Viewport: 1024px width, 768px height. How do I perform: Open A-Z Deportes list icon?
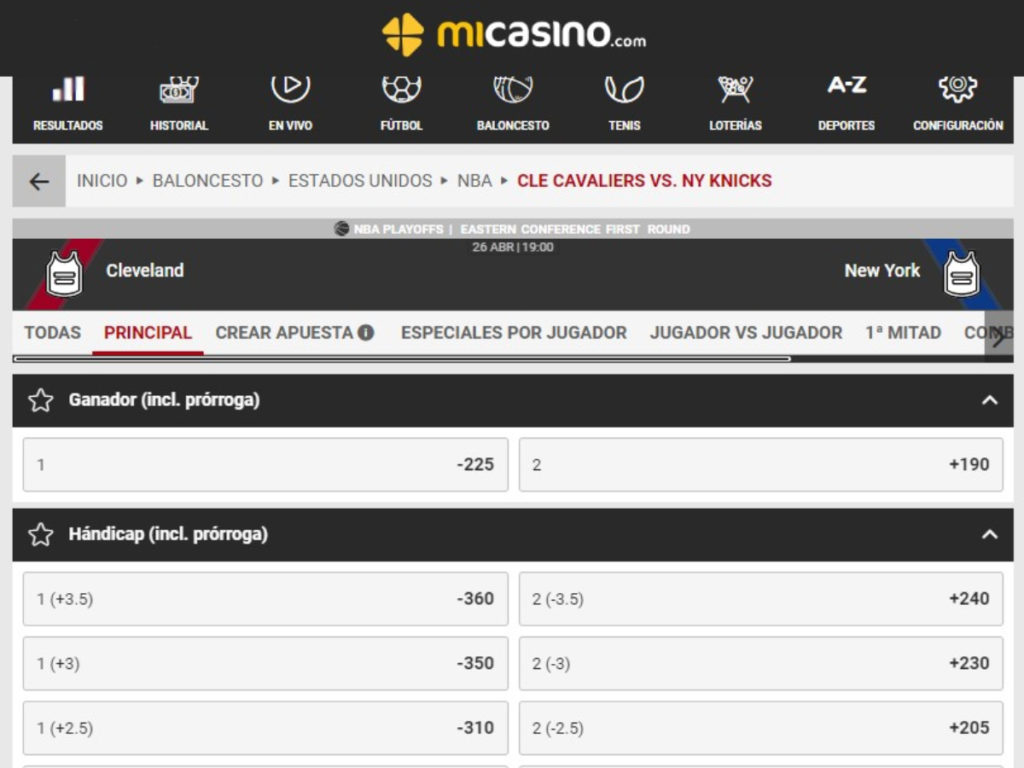pos(847,85)
